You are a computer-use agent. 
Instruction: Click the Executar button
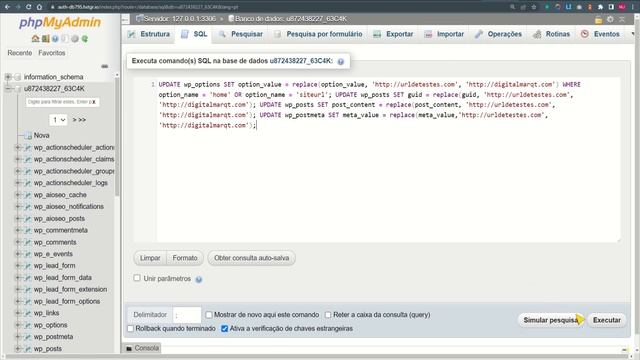pyautogui.click(x=607, y=320)
